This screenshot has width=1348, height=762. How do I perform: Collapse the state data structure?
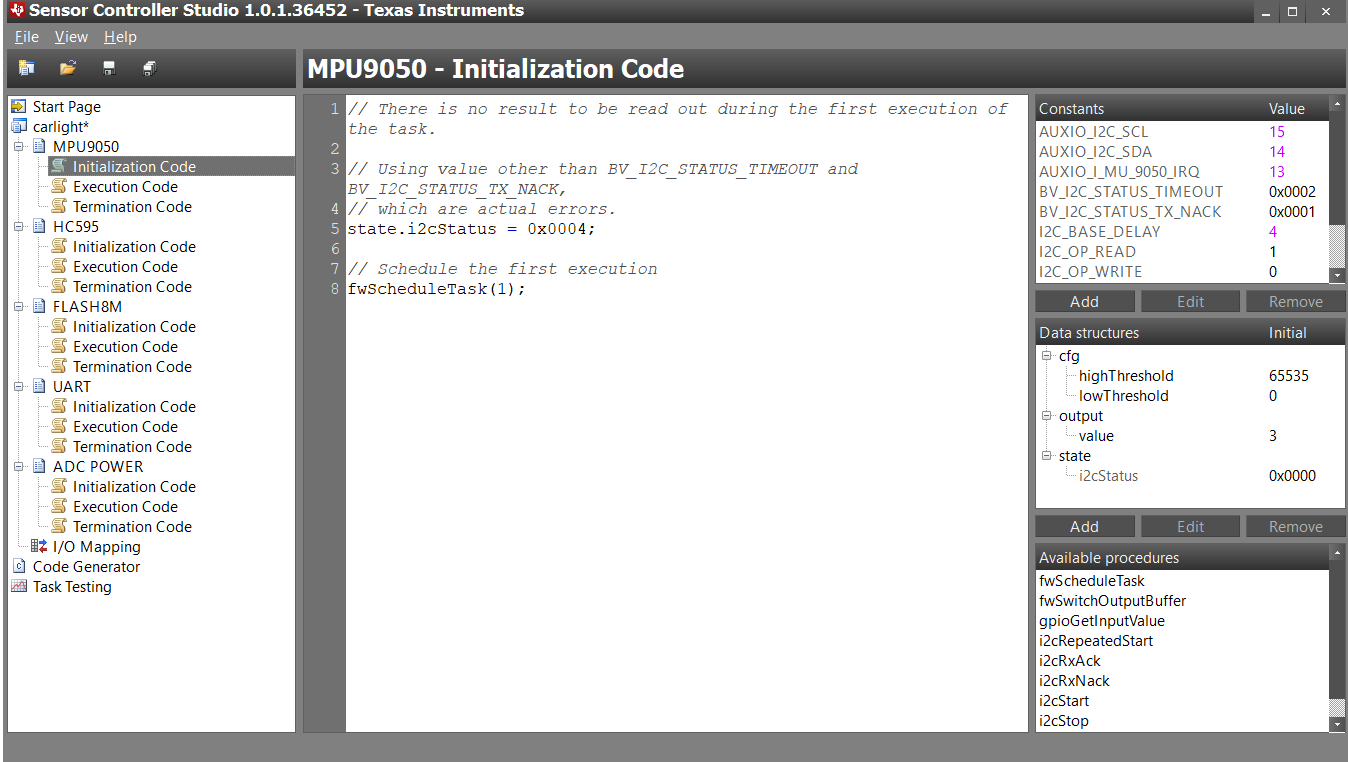[1047, 456]
